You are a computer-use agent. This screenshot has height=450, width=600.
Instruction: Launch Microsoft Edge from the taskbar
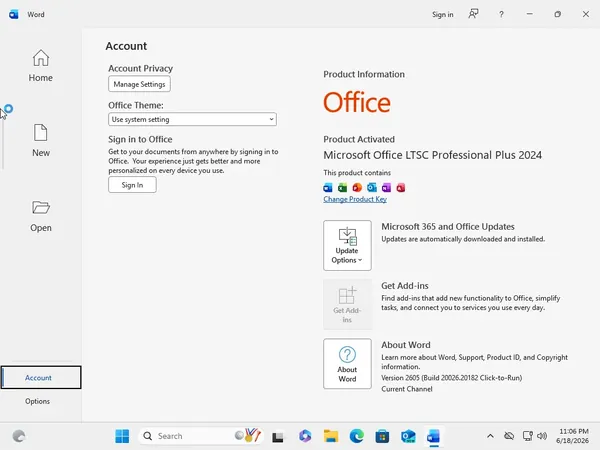(356, 436)
